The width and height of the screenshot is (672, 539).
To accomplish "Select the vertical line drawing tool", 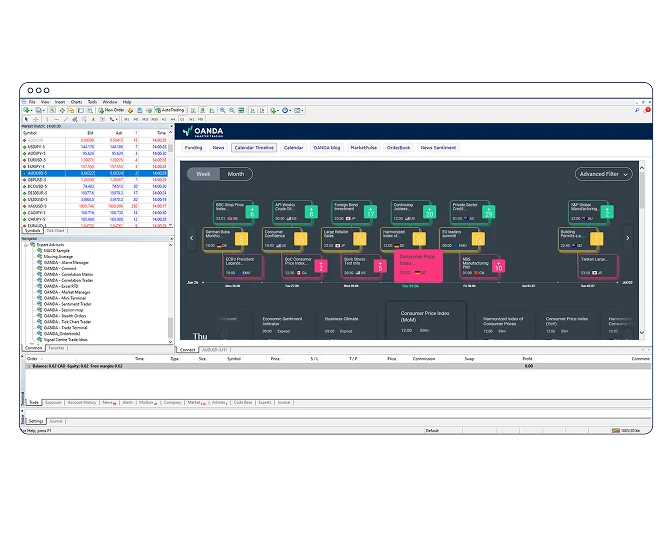I will tap(47, 119).
